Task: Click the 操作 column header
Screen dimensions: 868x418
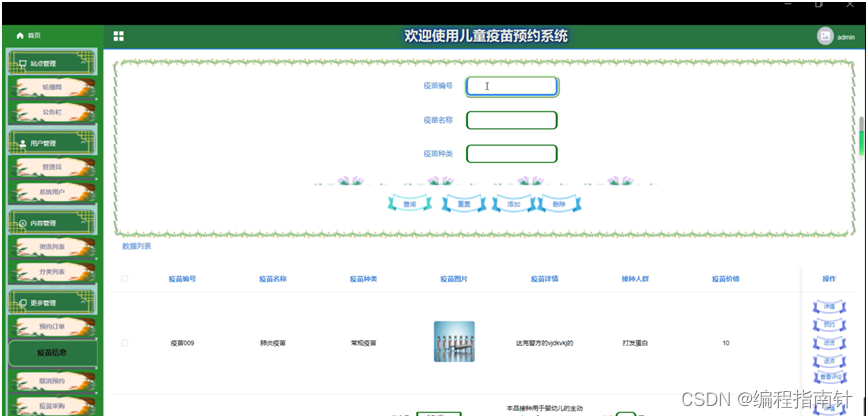Action: (x=829, y=279)
